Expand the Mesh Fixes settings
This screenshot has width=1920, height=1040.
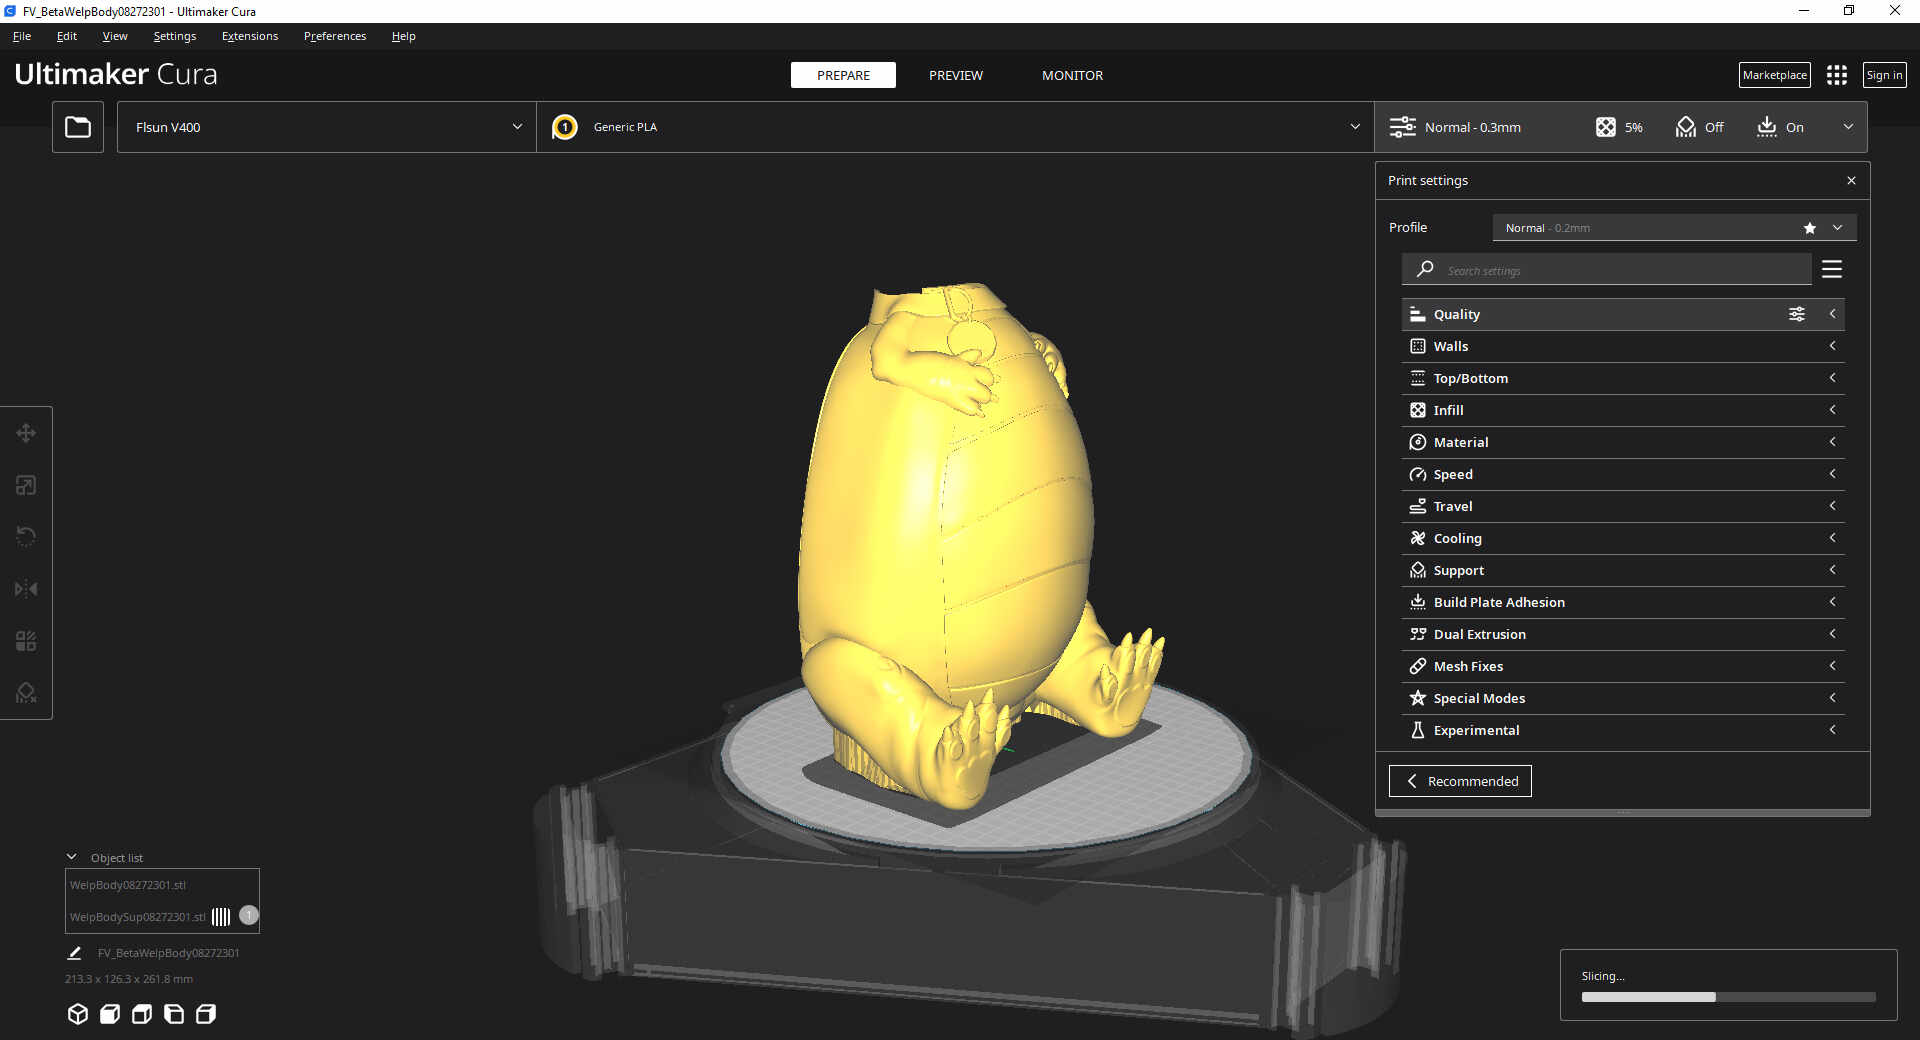click(x=1622, y=666)
